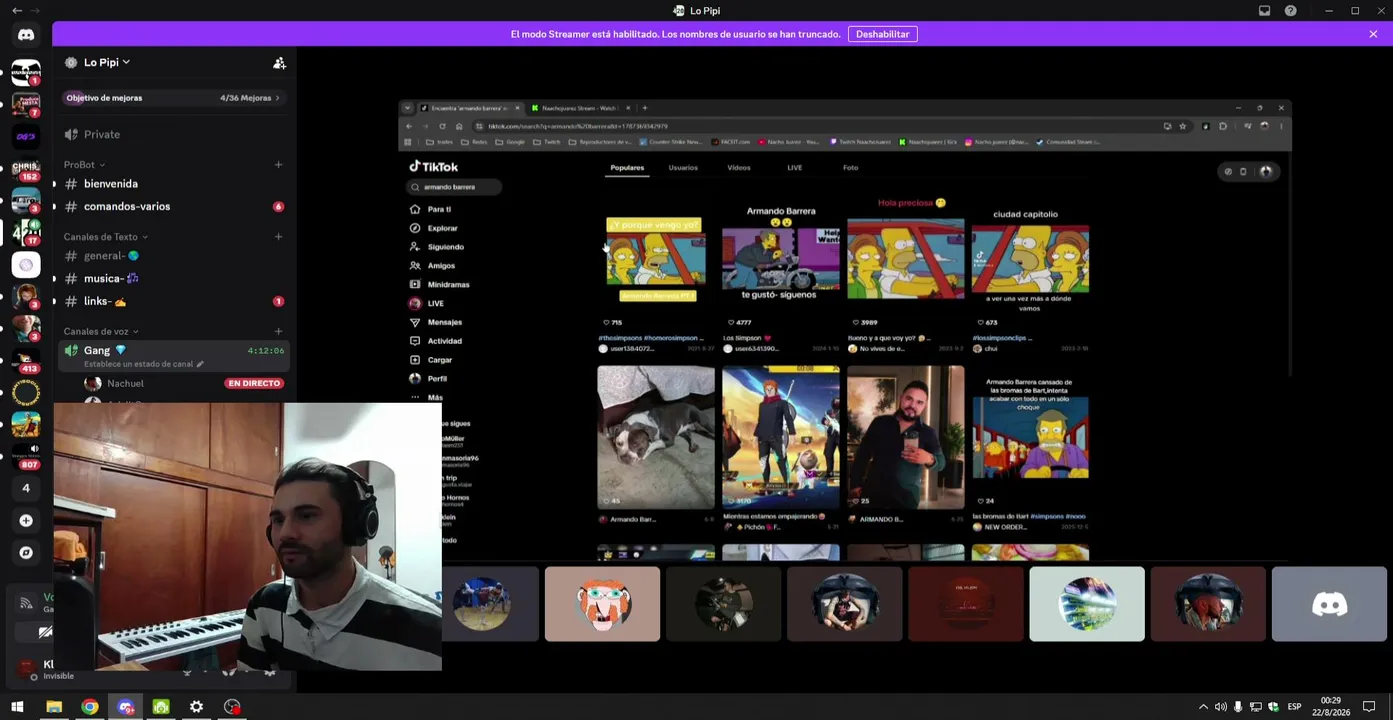Open Cargar upload in TikTok sidebar
The width and height of the screenshot is (1393, 720).
[431, 360]
